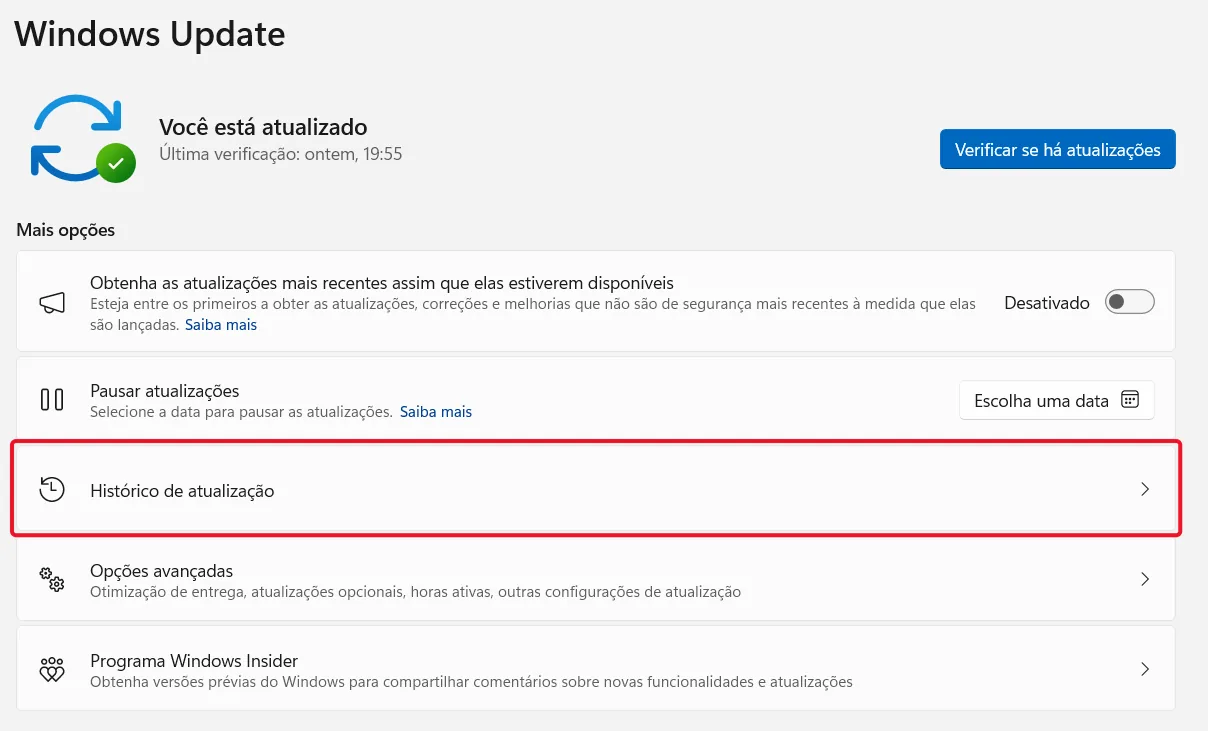Click the history clock icon

pyautogui.click(x=52, y=489)
